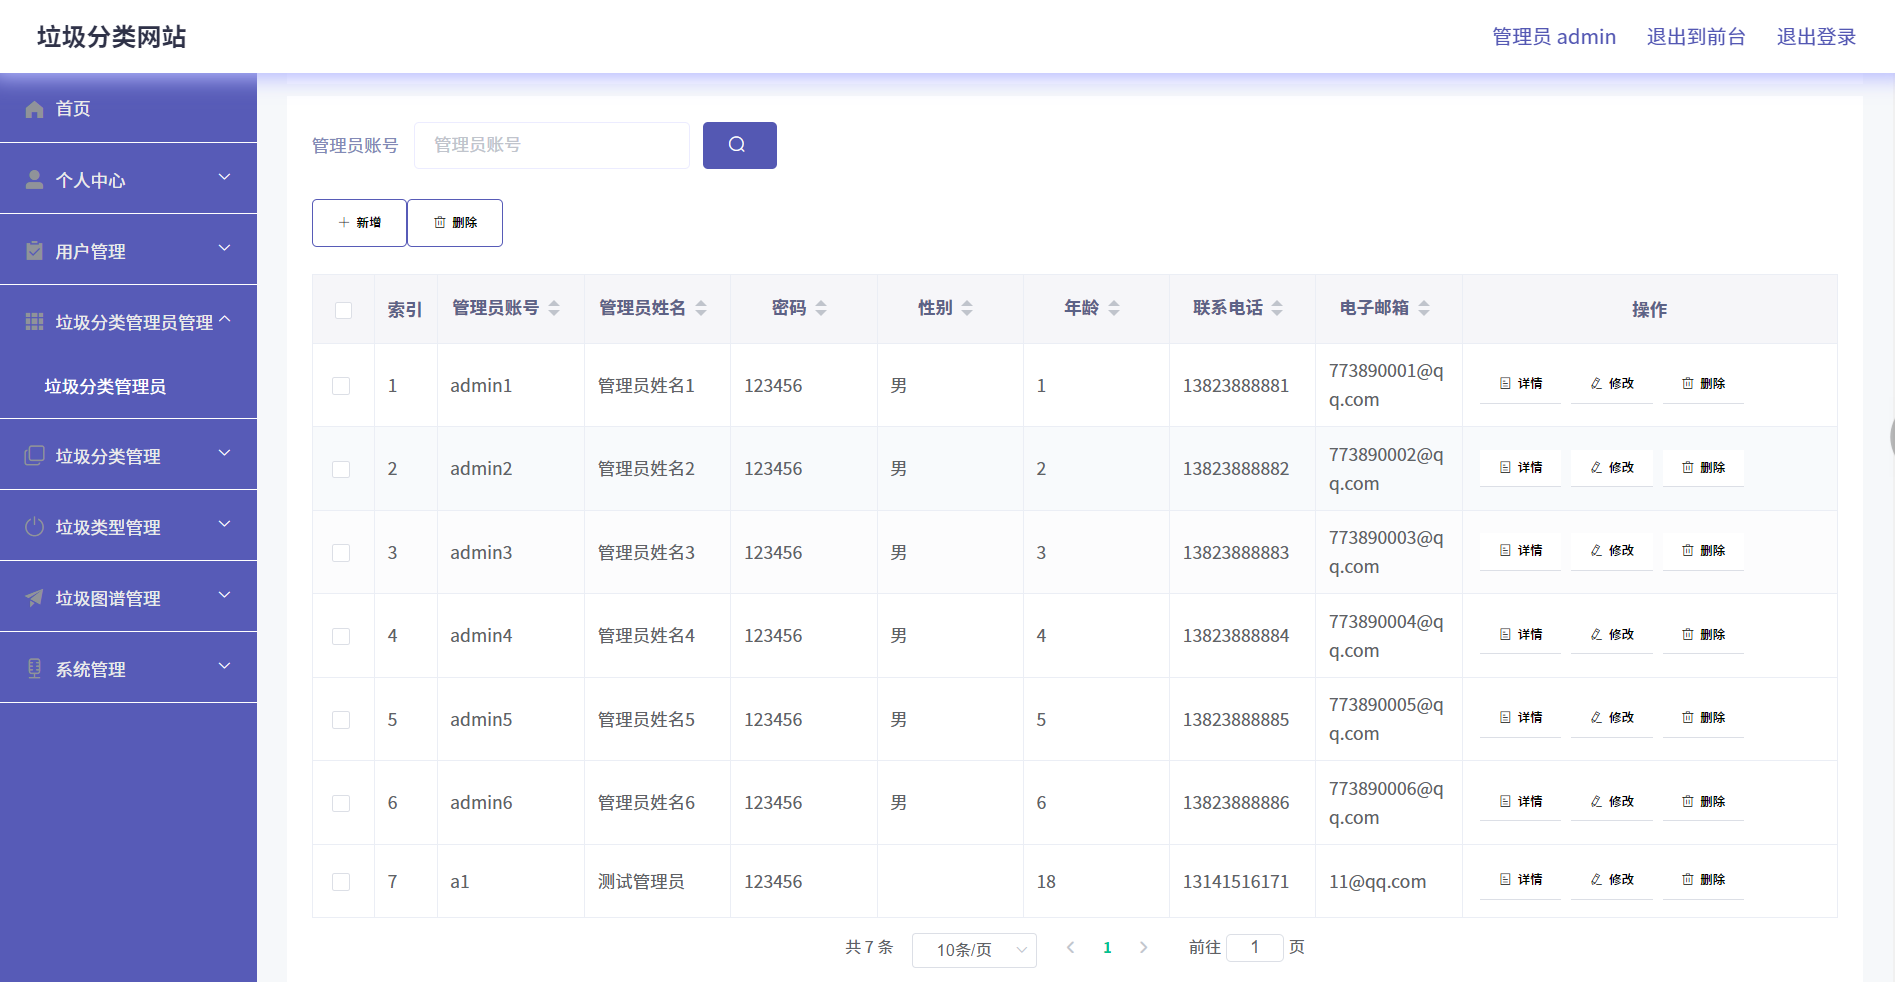This screenshot has width=1895, height=982.
Task: Click the device icon for 系统管理
Action: click(34, 668)
